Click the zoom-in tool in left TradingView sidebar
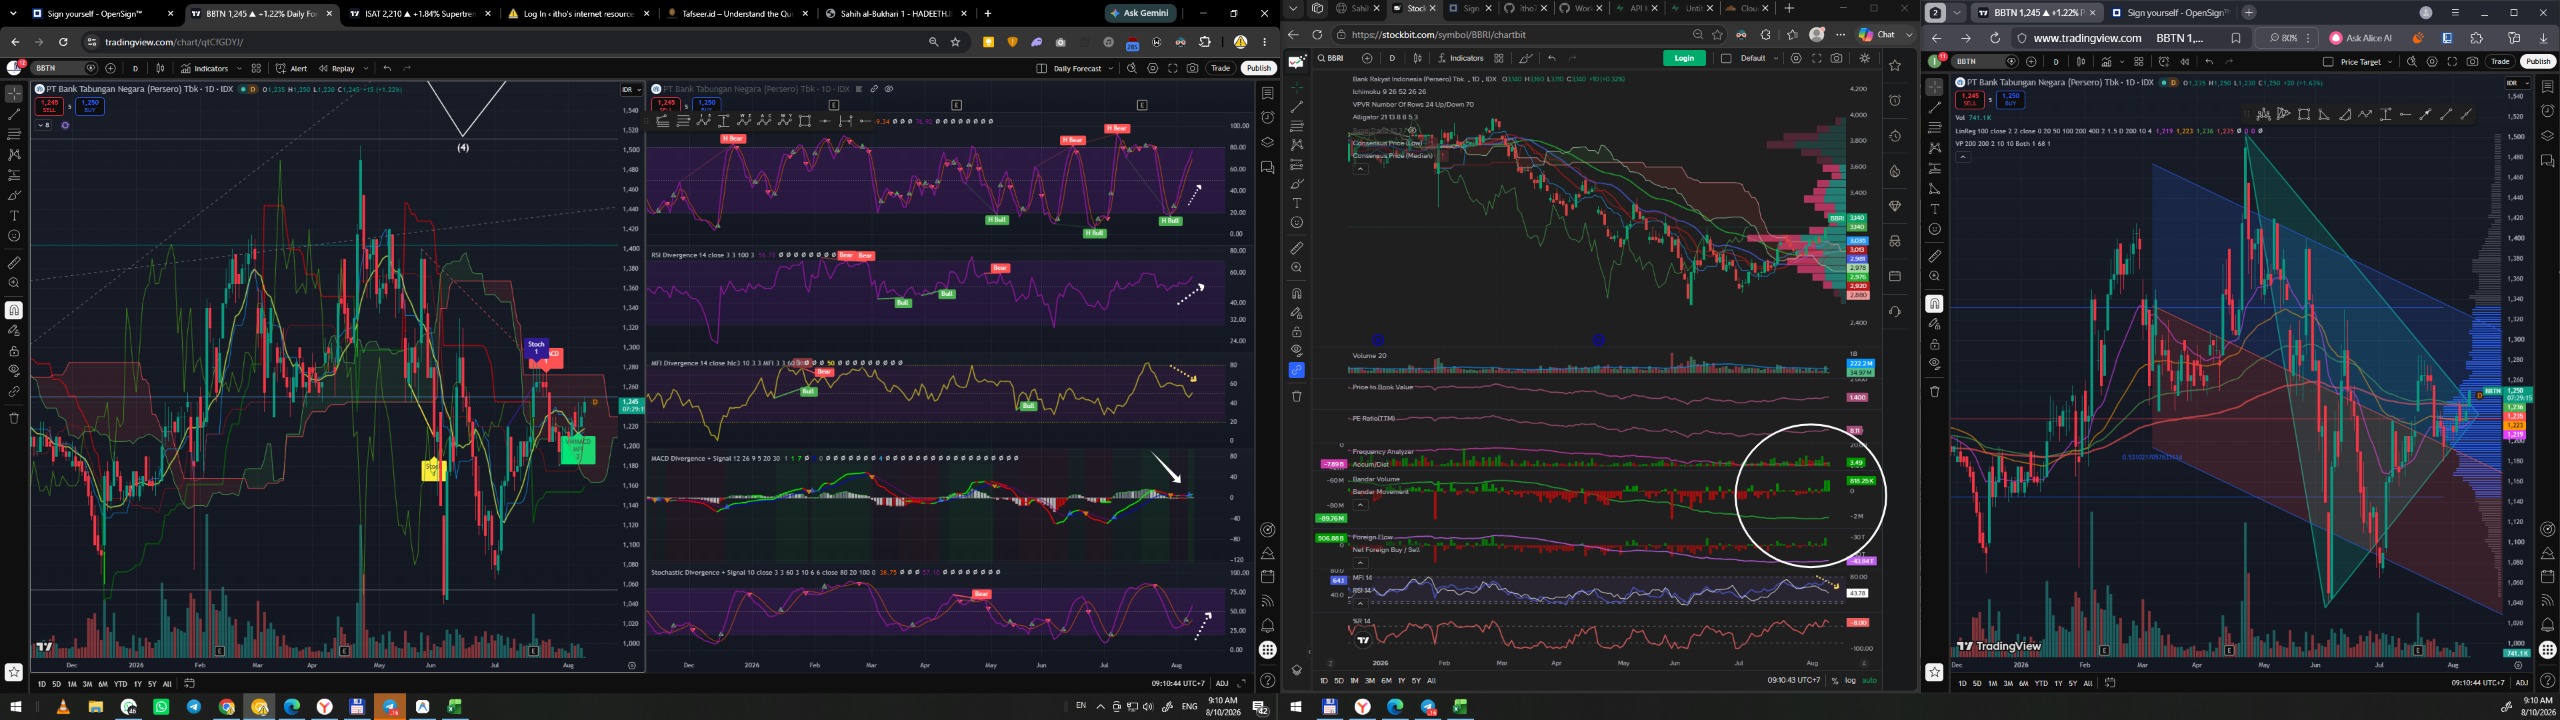2560x720 pixels. tap(14, 283)
